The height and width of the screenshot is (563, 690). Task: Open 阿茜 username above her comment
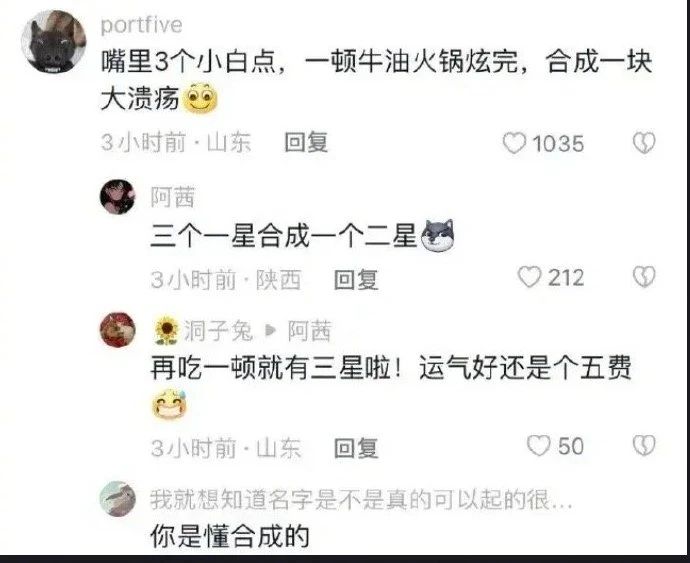(x=172, y=197)
